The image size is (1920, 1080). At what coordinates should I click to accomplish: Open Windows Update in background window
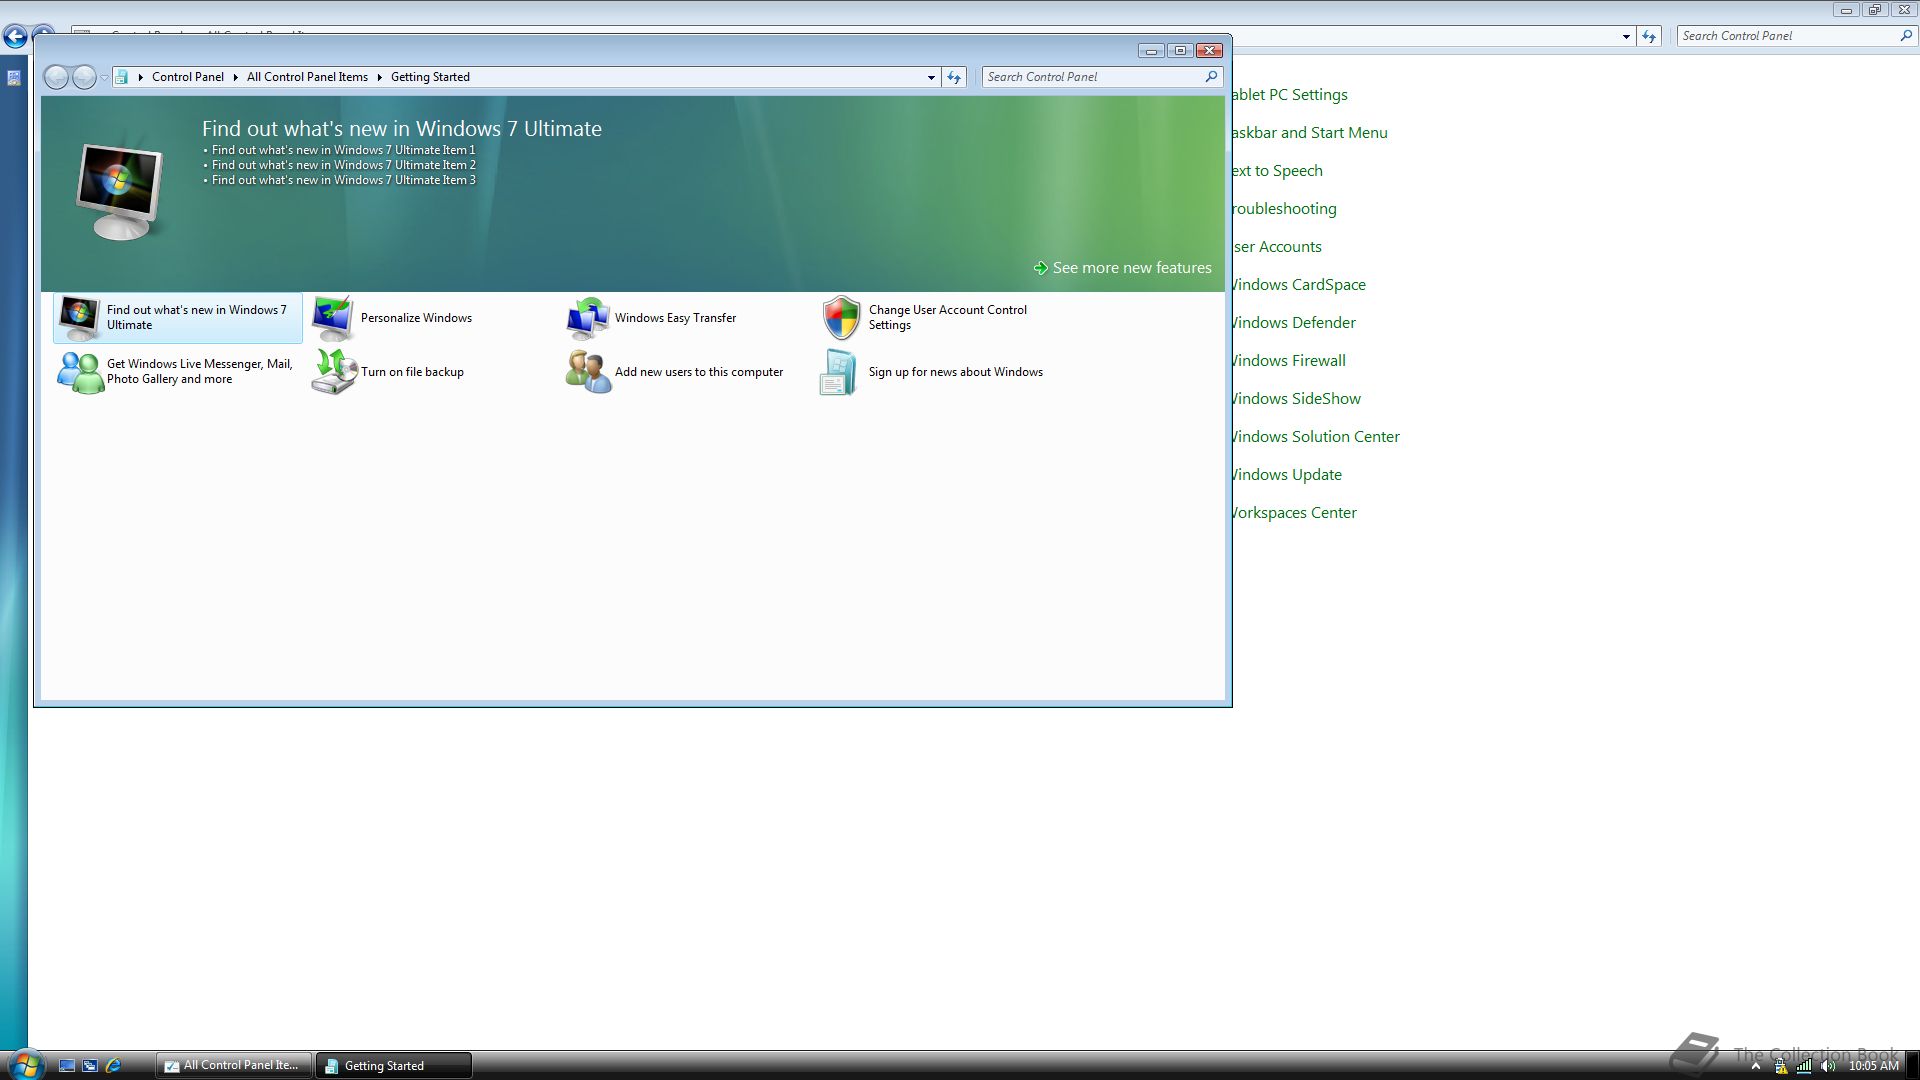(x=1287, y=475)
